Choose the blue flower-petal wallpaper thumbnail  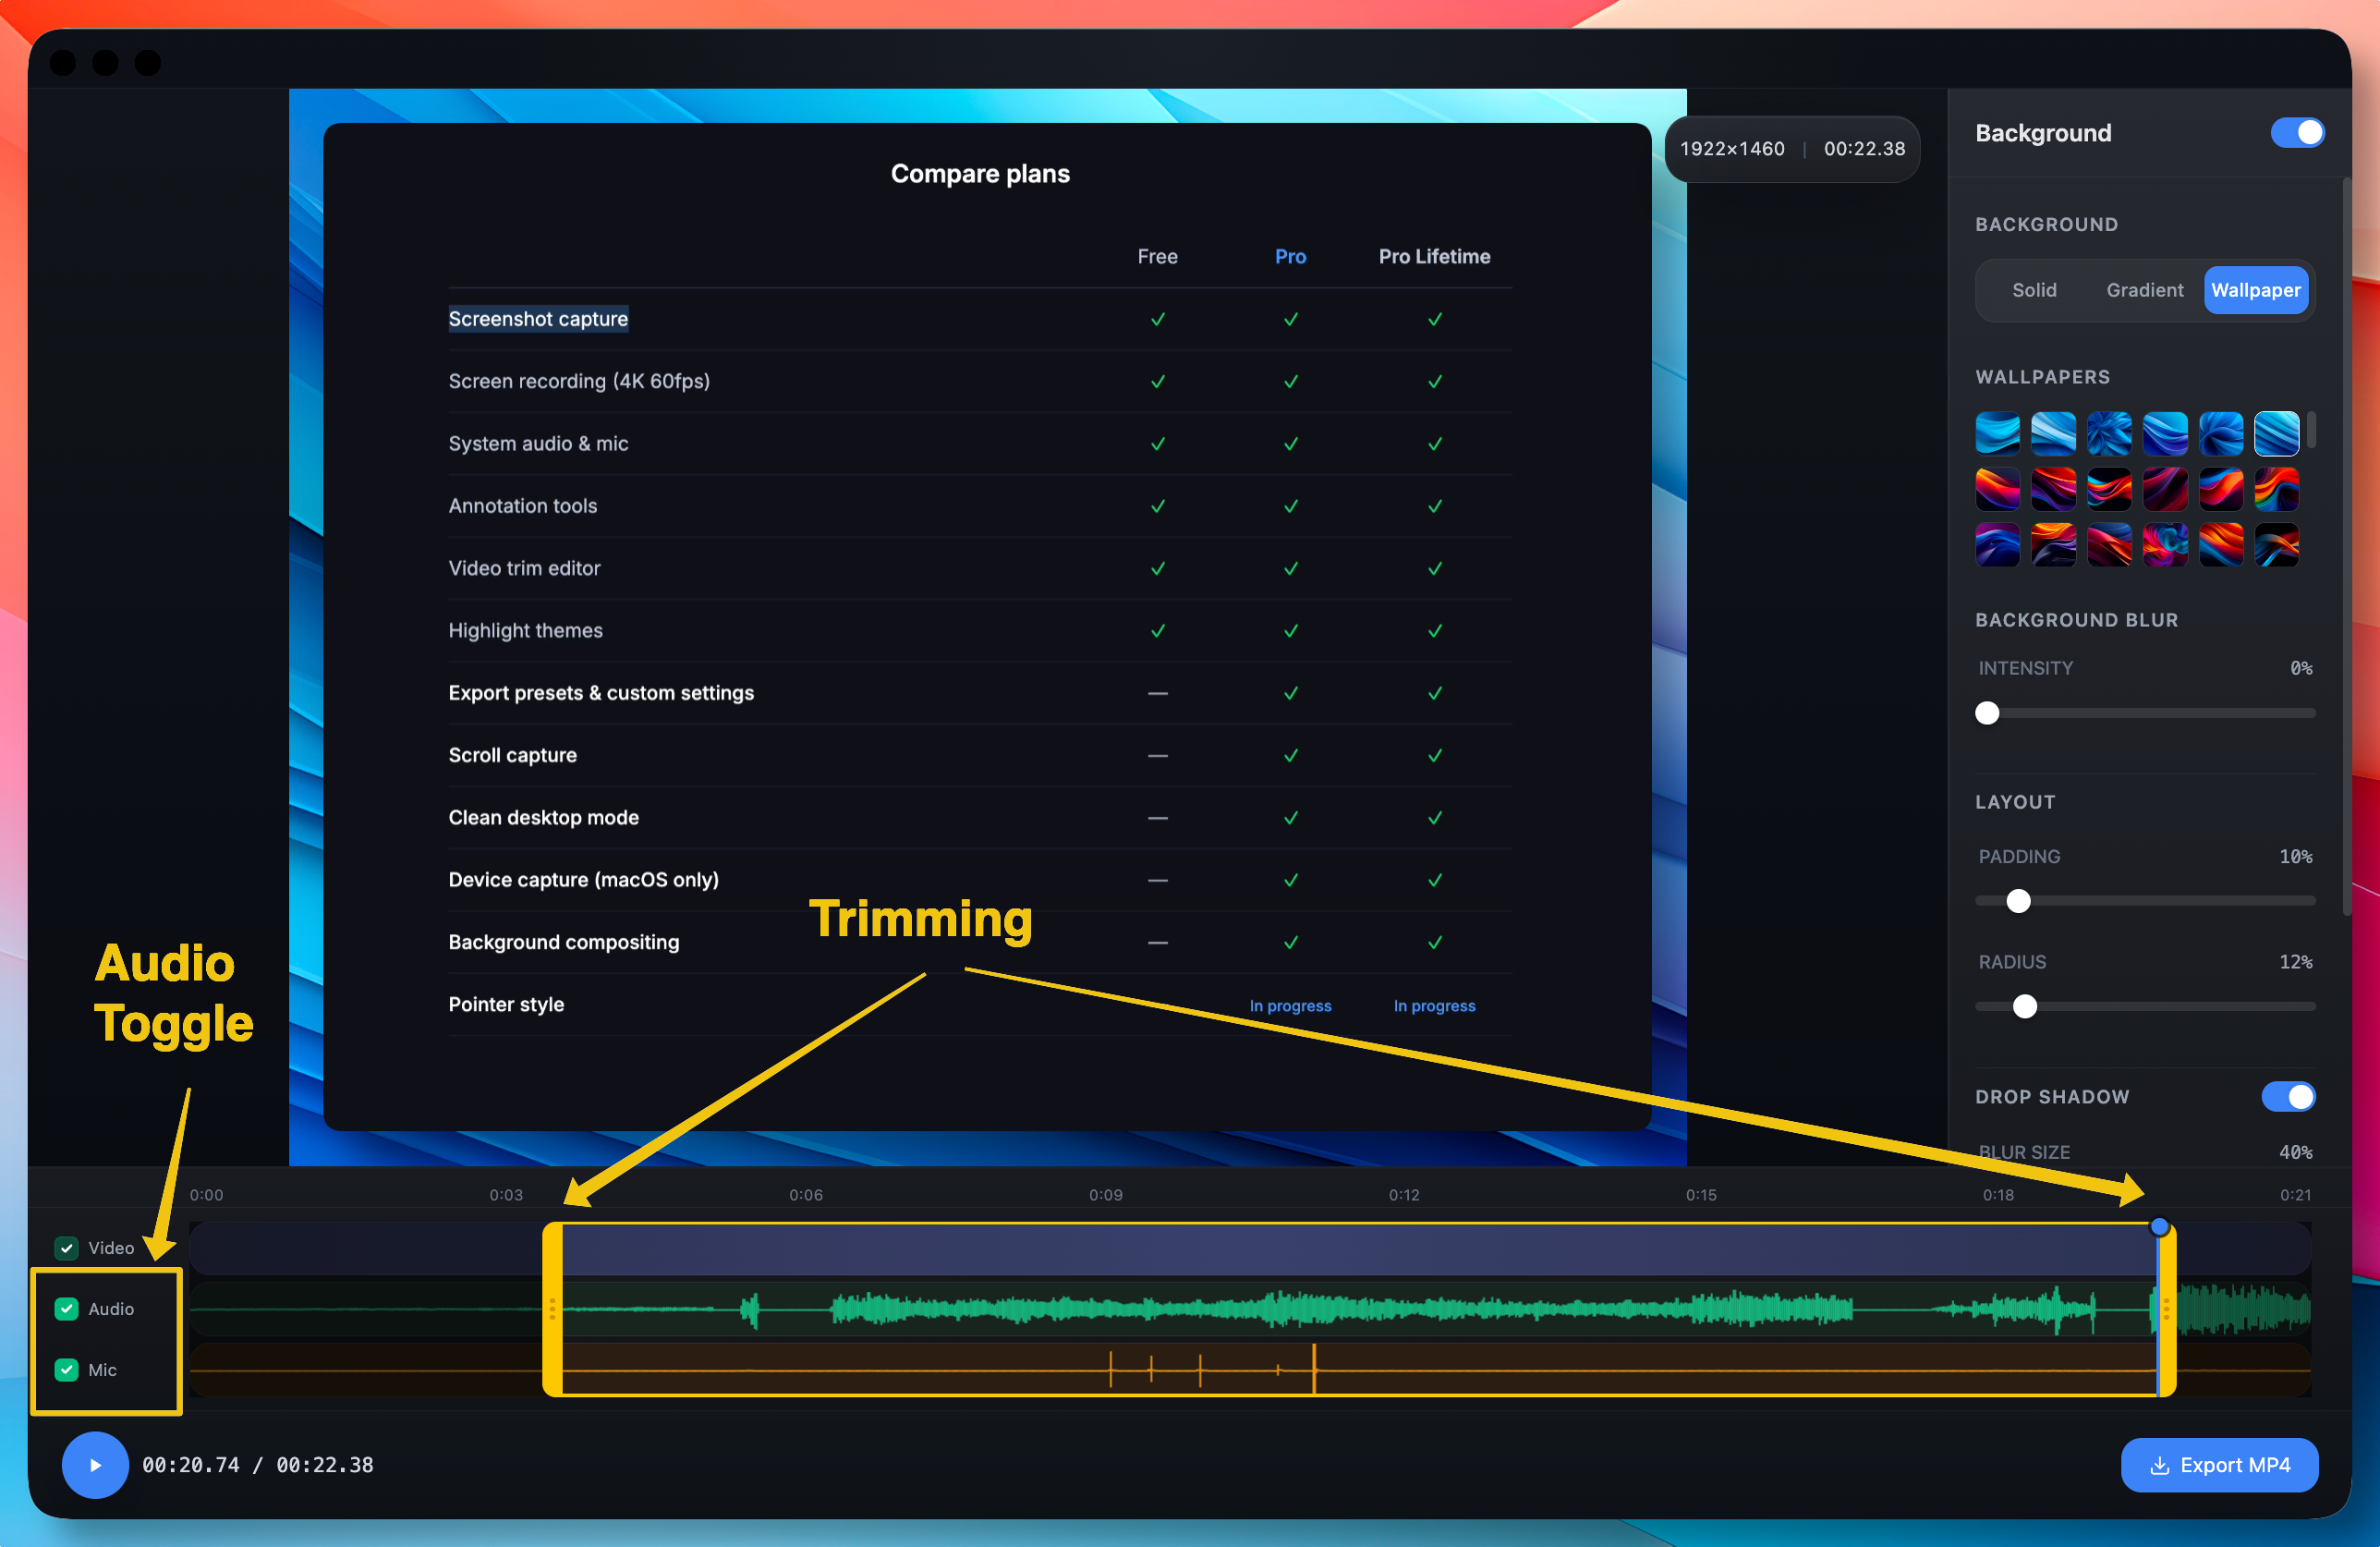tap(2109, 434)
